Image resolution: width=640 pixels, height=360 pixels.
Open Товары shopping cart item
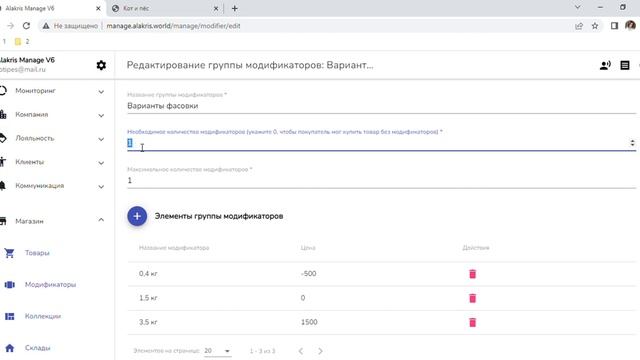[x=9, y=253]
